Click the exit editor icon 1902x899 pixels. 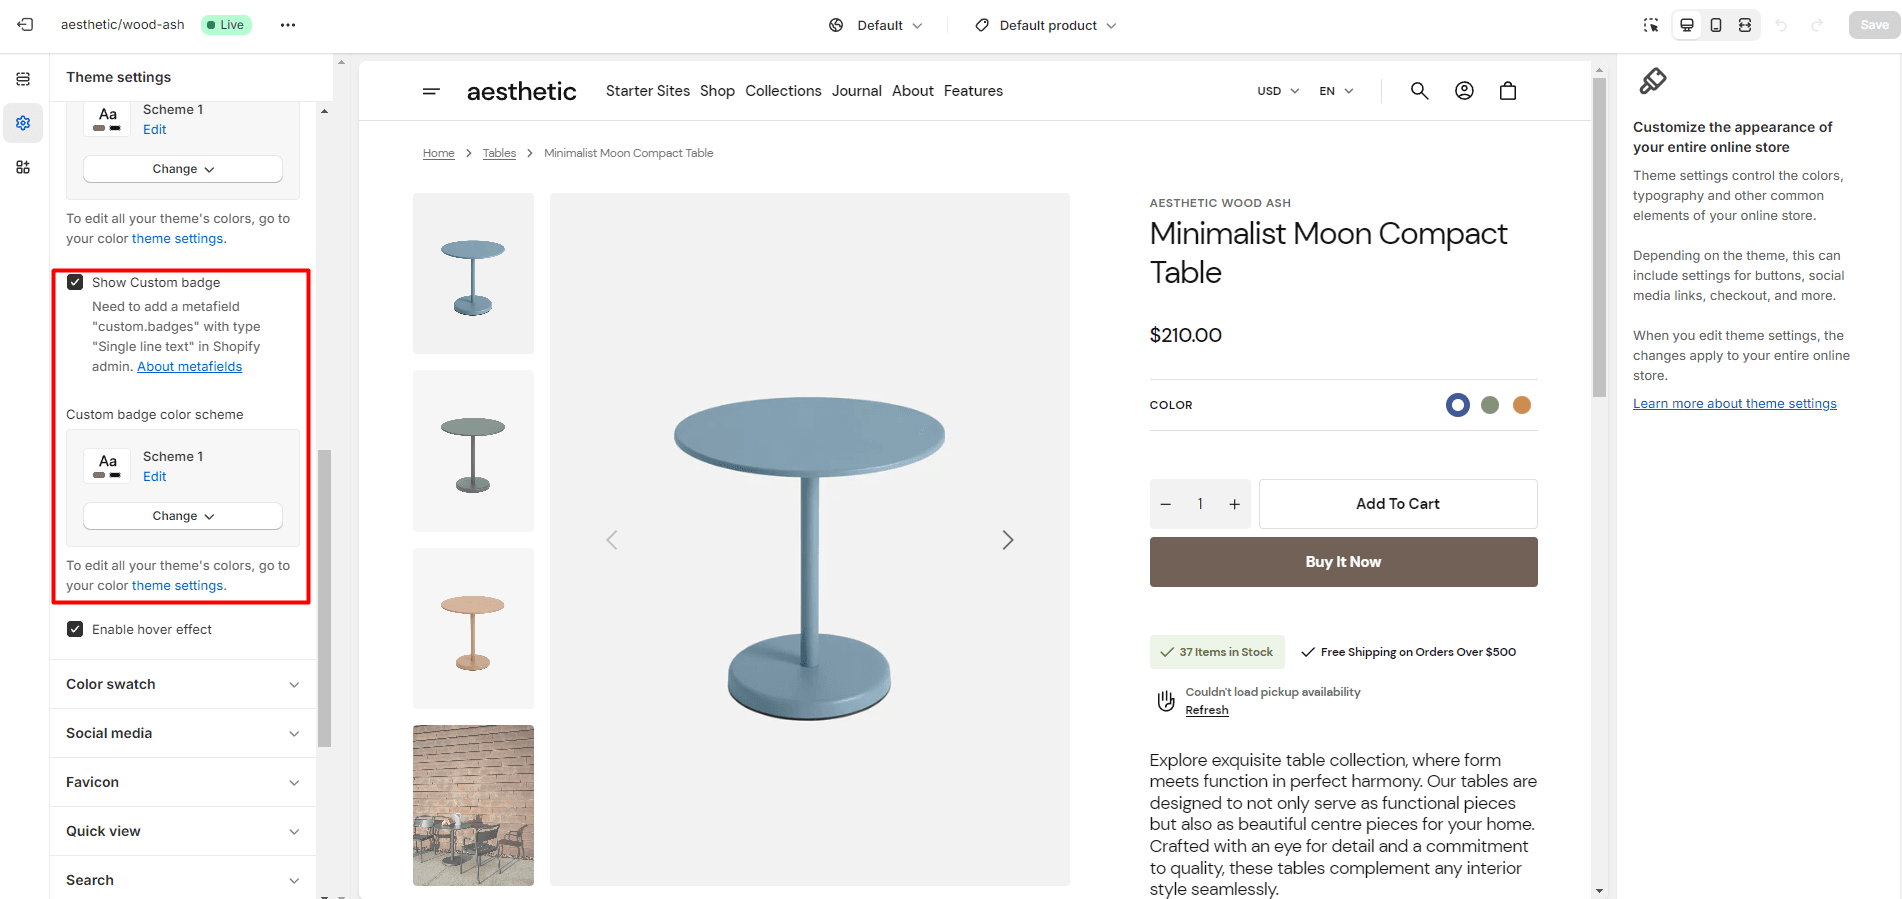pos(25,25)
